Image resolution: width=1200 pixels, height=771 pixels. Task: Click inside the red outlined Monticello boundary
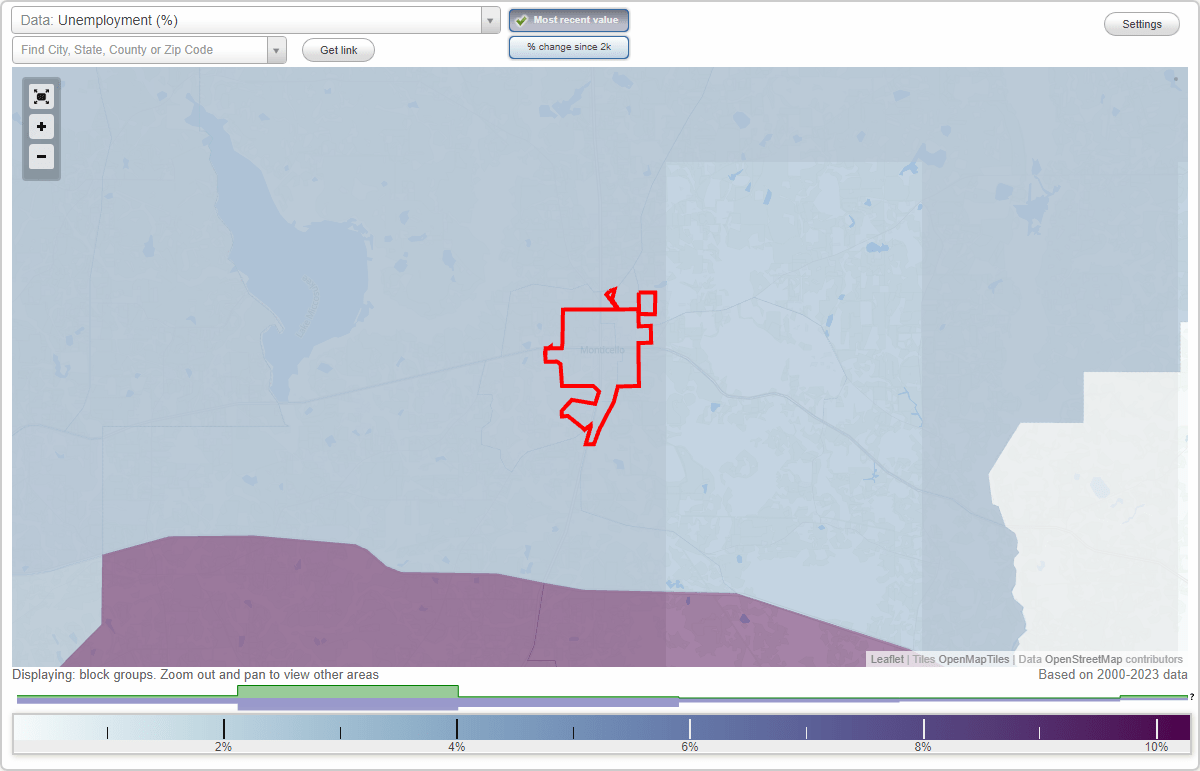click(x=600, y=345)
